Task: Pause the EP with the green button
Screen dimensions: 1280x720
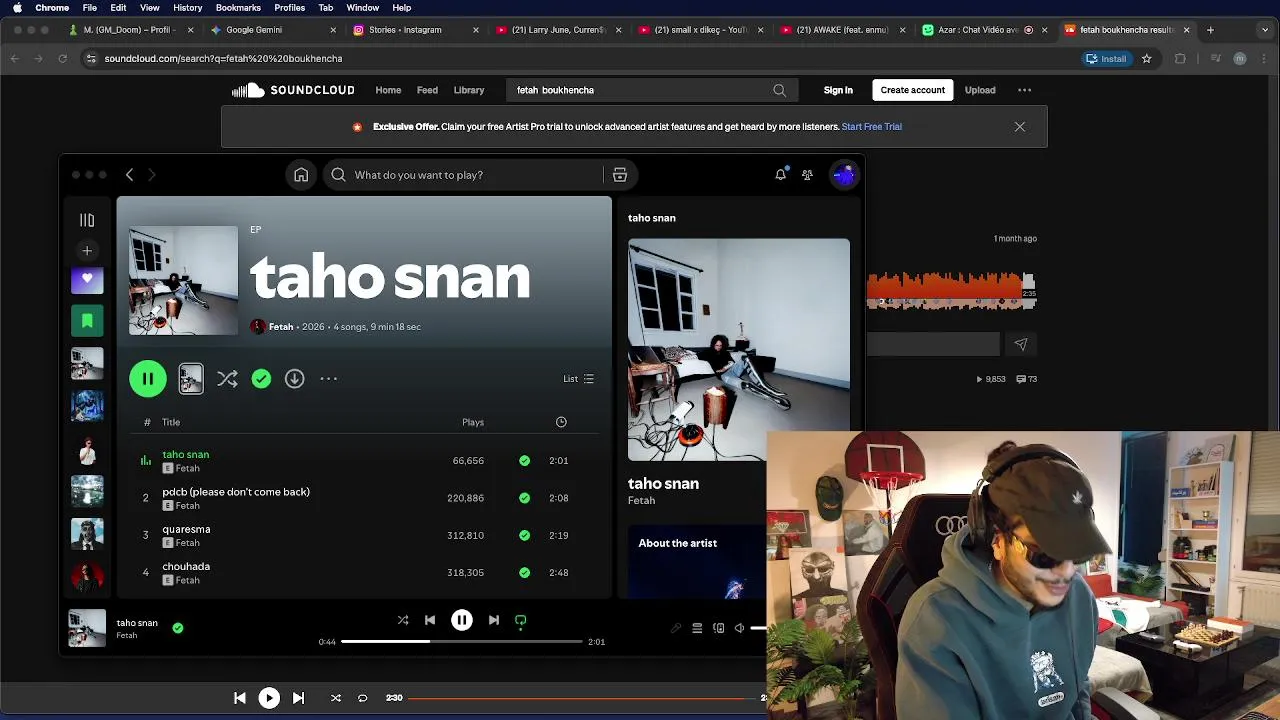Action: click(148, 378)
